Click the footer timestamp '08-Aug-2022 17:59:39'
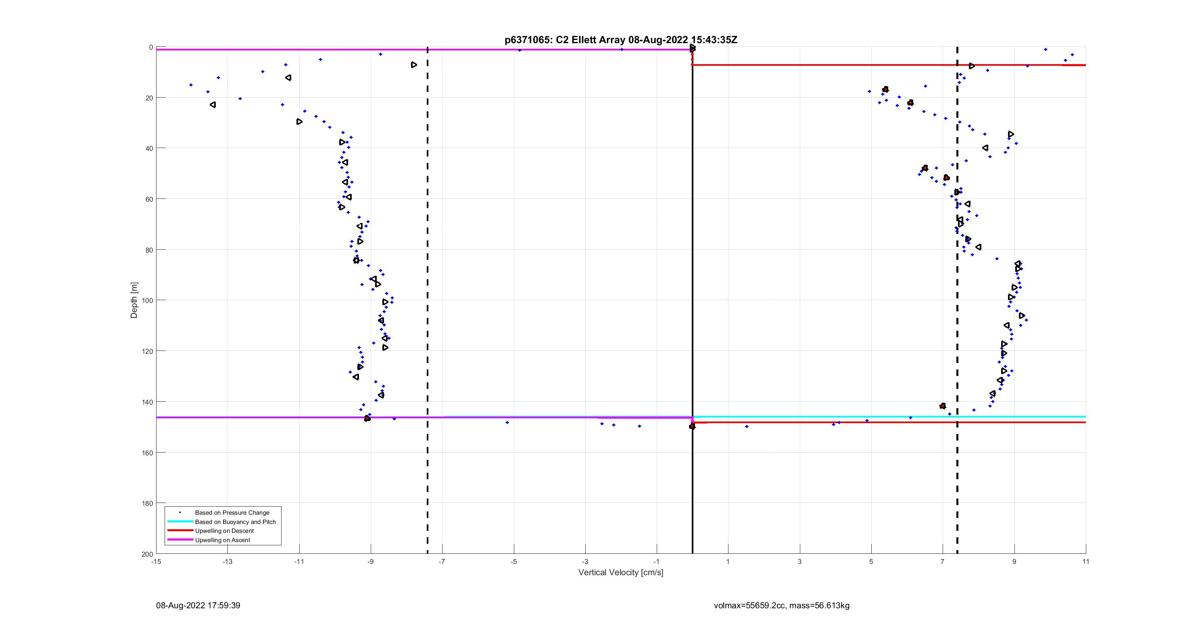The image size is (1200, 622). [x=197, y=605]
